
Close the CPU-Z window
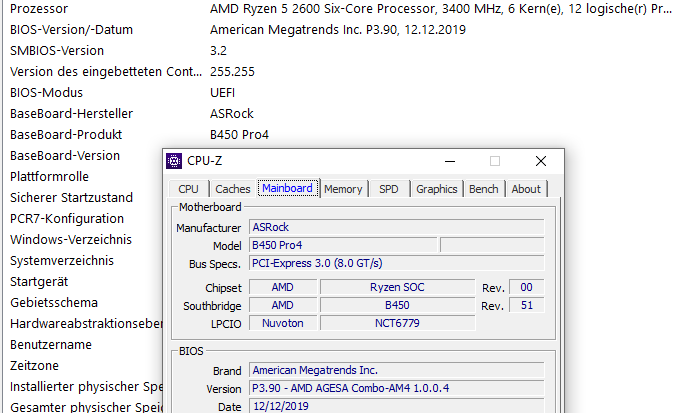(541, 161)
